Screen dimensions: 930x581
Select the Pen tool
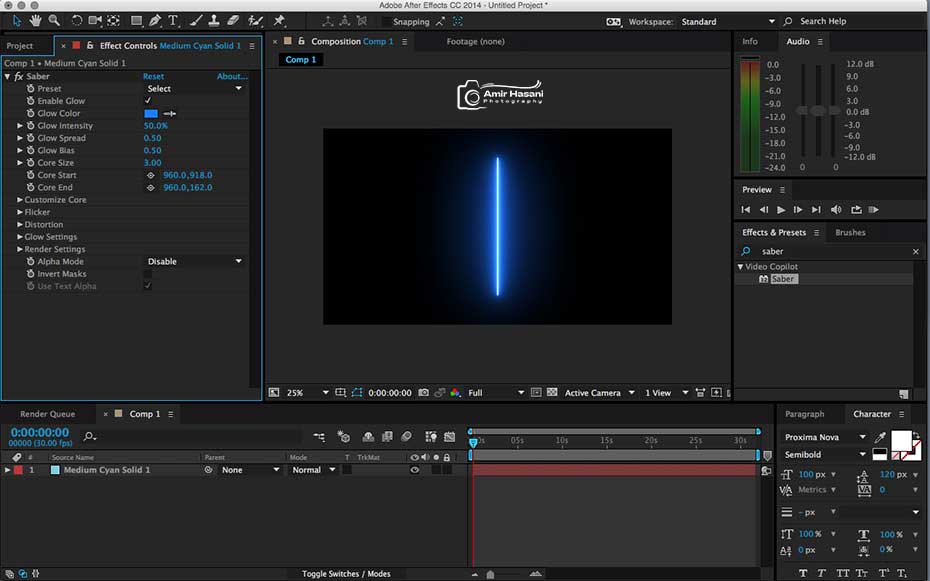(x=155, y=21)
